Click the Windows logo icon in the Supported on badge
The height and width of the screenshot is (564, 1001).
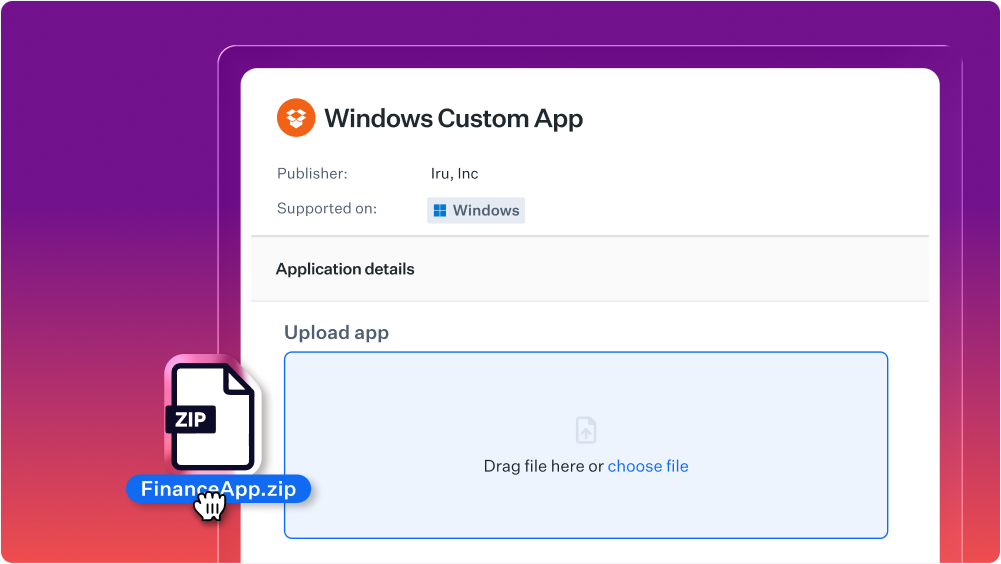click(440, 210)
